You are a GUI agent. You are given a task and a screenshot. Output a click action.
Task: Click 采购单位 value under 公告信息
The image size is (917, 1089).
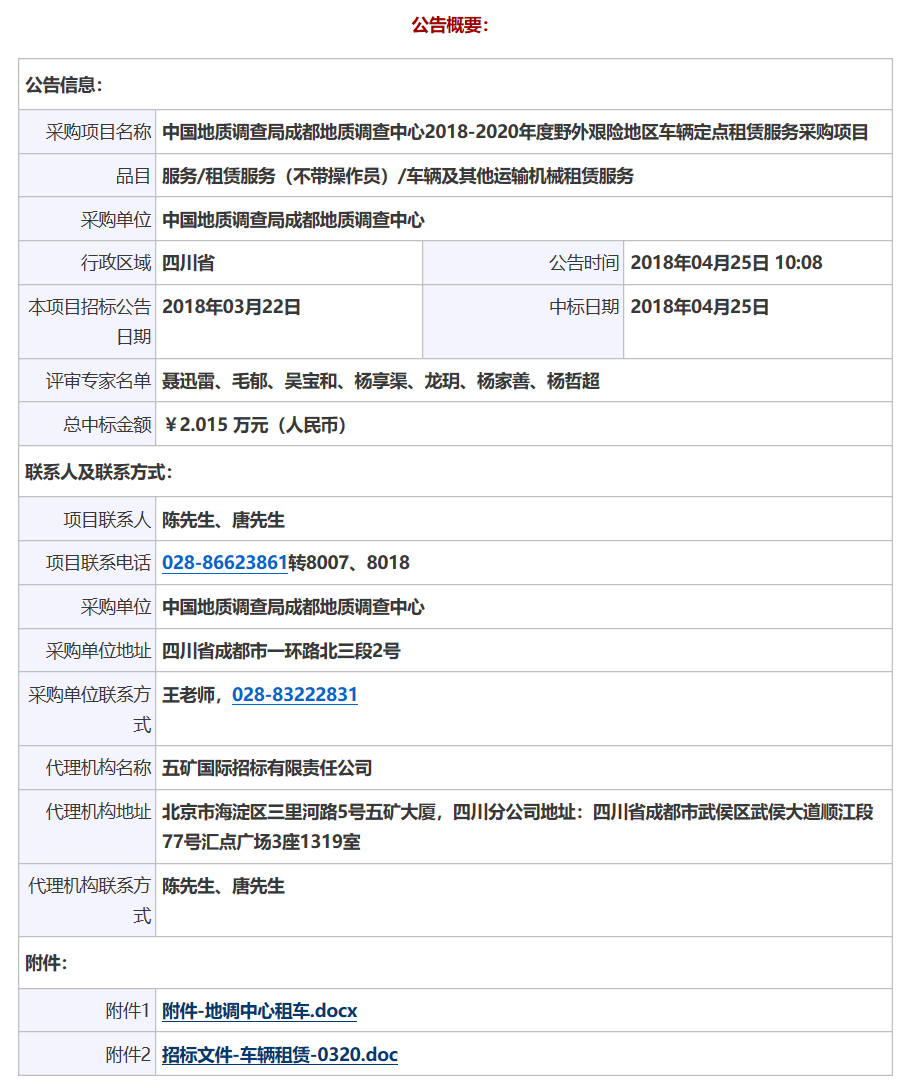[x=292, y=220]
